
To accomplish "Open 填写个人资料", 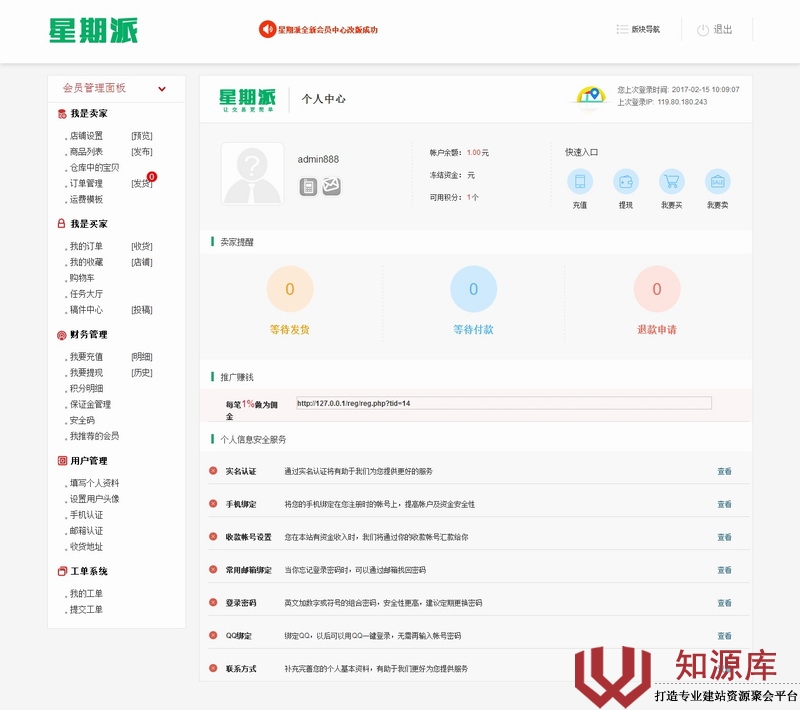I will click(x=94, y=483).
